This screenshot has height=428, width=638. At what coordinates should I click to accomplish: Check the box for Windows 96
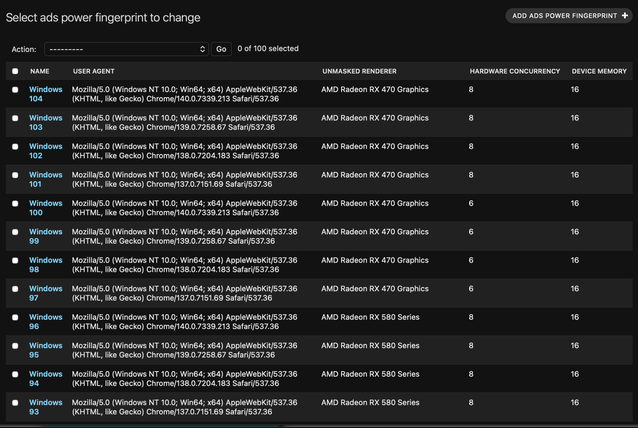click(x=15, y=317)
